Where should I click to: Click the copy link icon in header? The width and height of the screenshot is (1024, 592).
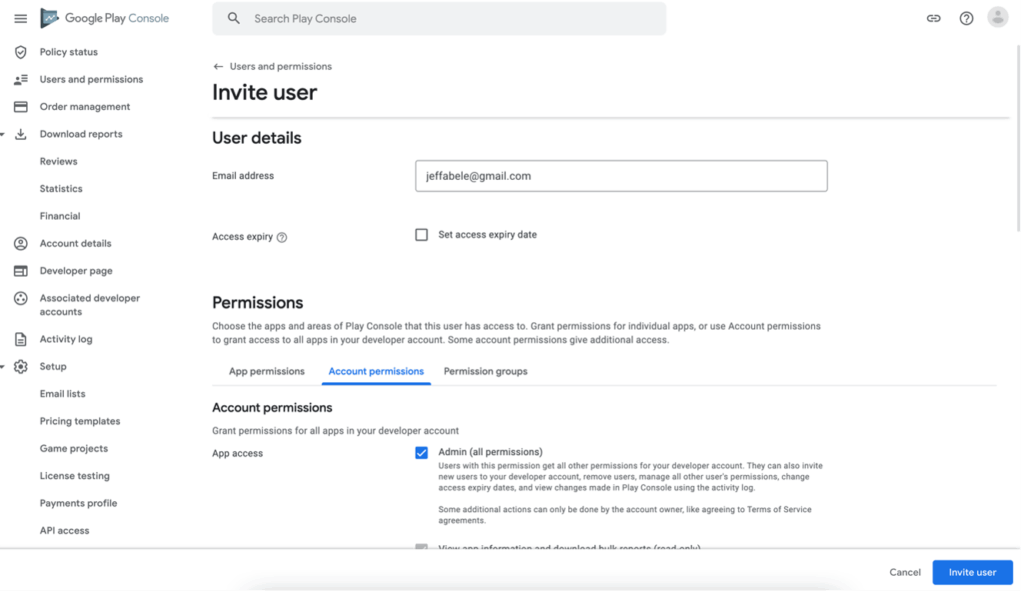tap(933, 18)
